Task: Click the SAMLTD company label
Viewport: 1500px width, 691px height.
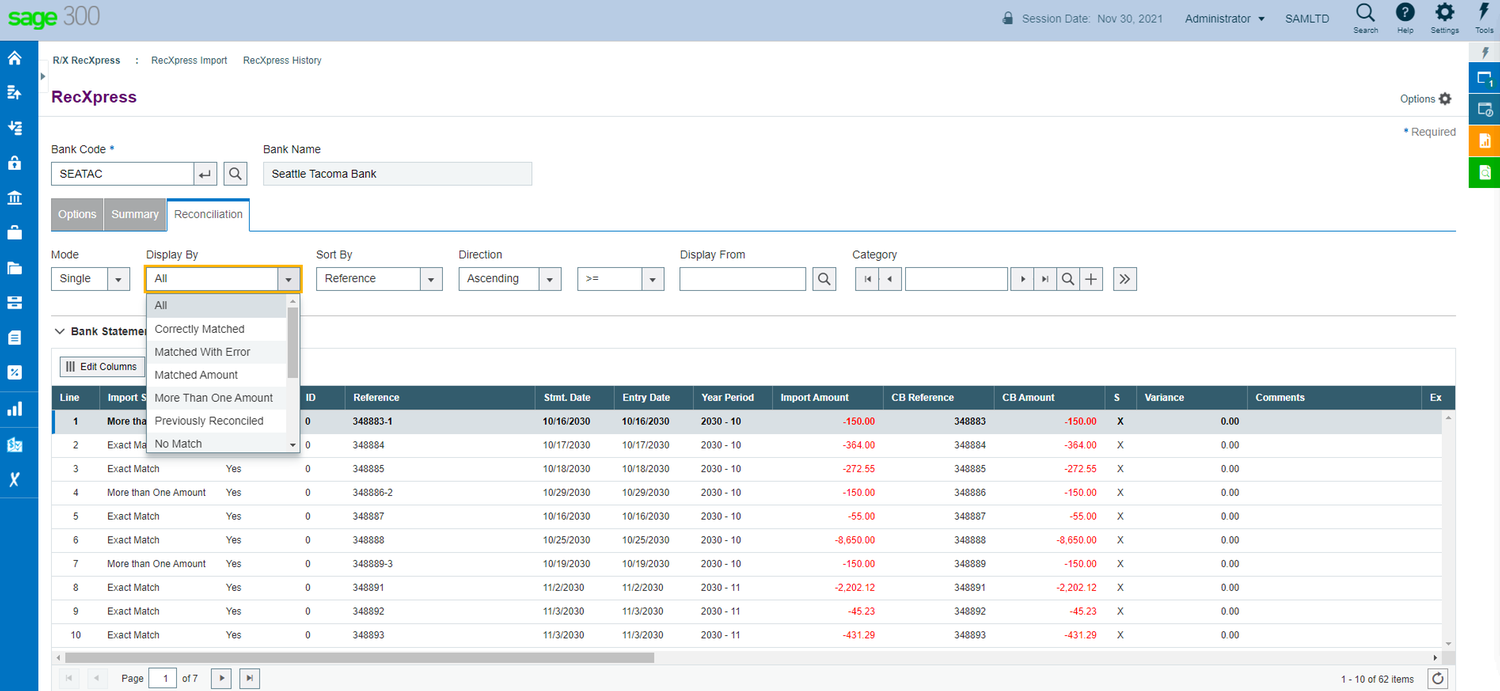Action: click(x=1307, y=19)
